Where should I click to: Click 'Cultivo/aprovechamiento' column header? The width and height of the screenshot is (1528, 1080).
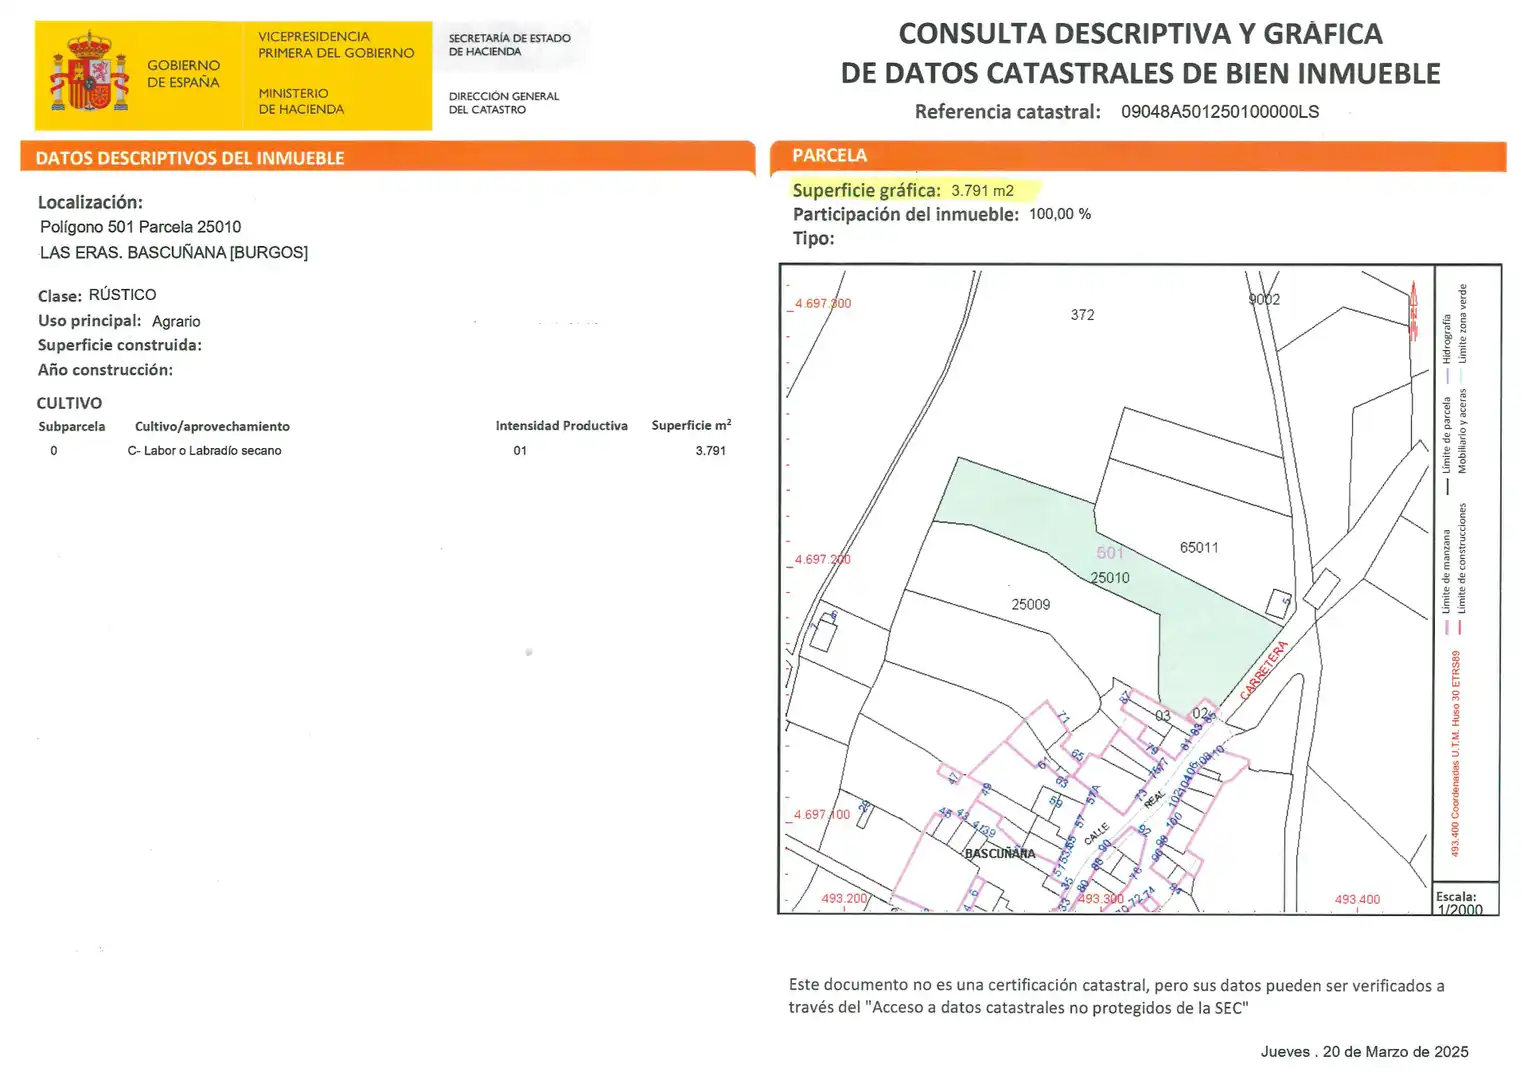(x=212, y=426)
